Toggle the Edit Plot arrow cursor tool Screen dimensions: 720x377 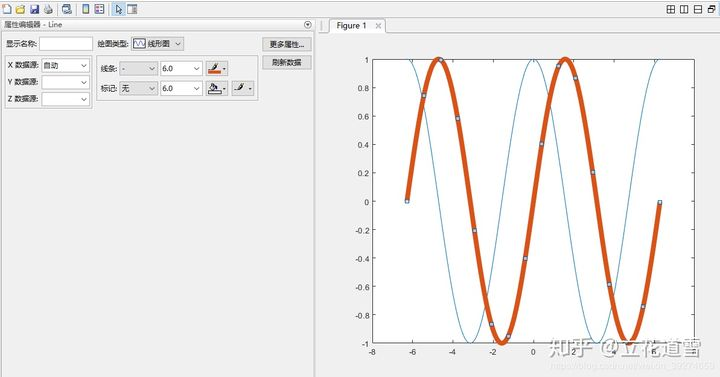[x=118, y=9]
